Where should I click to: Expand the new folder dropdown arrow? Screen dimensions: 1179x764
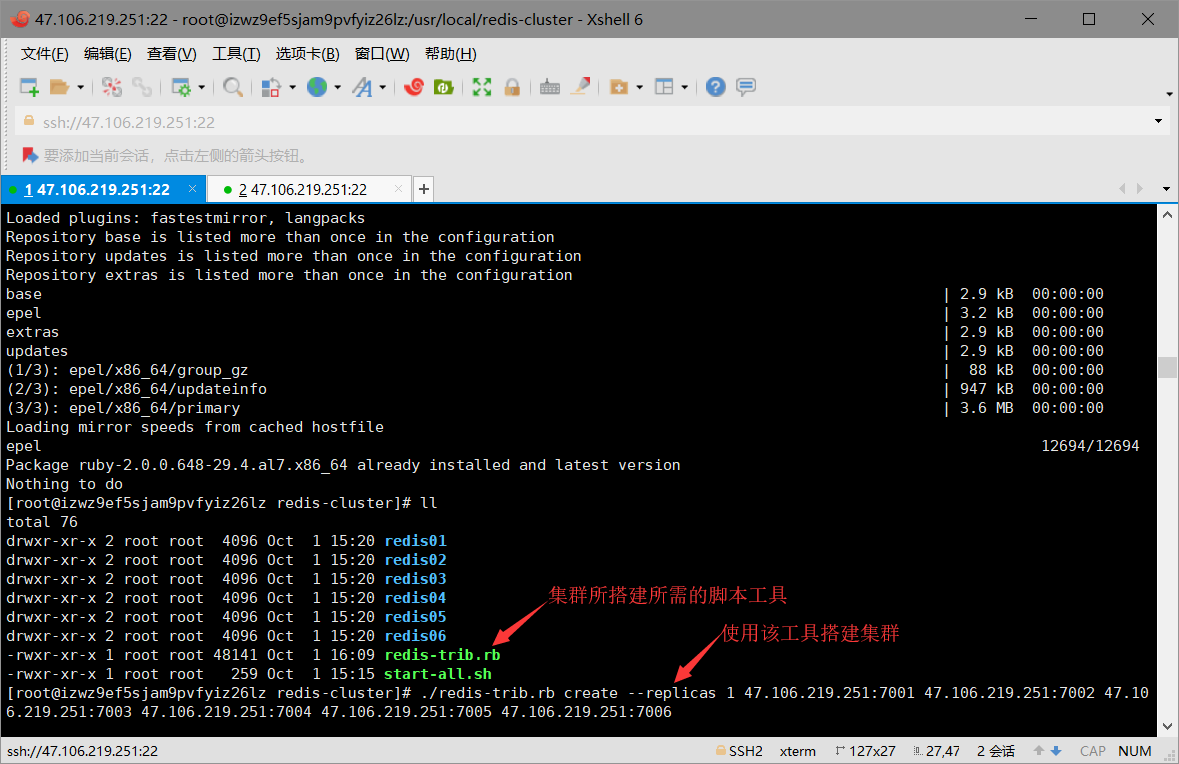point(640,88)
